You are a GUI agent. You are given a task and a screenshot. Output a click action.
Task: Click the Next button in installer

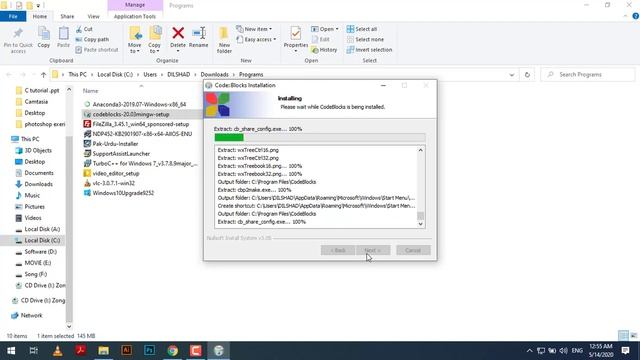[x=373, y=250]
